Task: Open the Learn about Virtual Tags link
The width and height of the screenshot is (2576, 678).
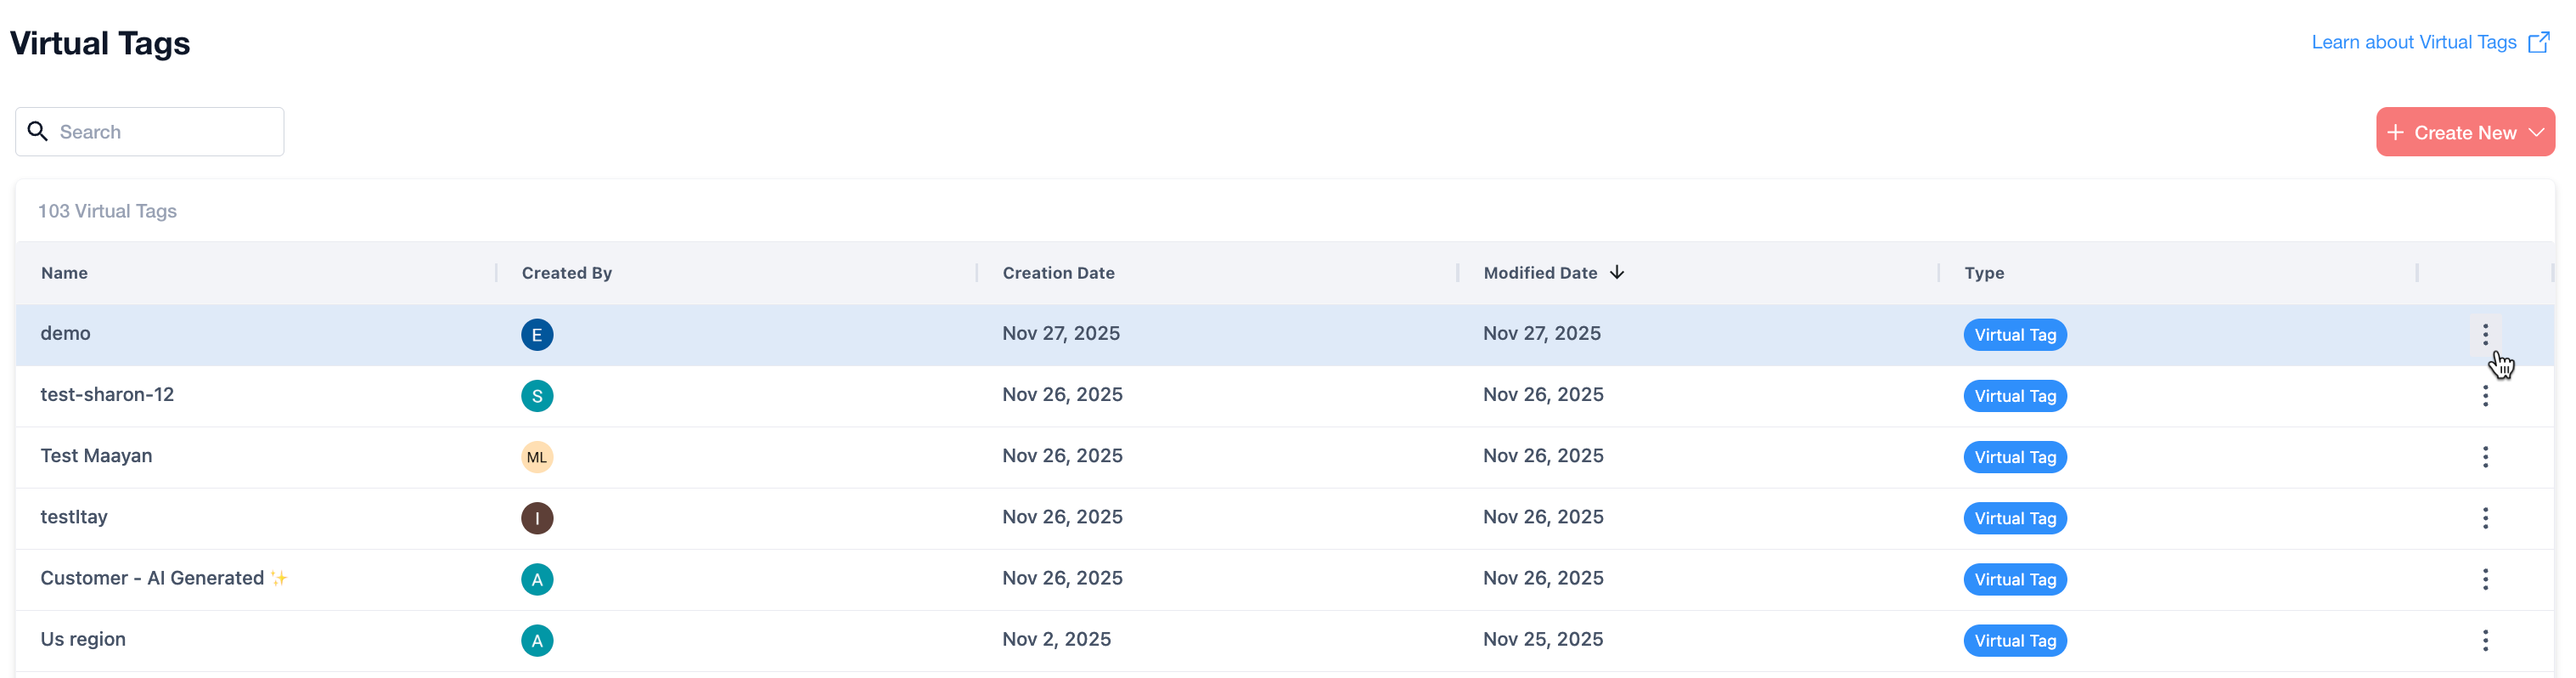Action: [x=2413, y=42]
